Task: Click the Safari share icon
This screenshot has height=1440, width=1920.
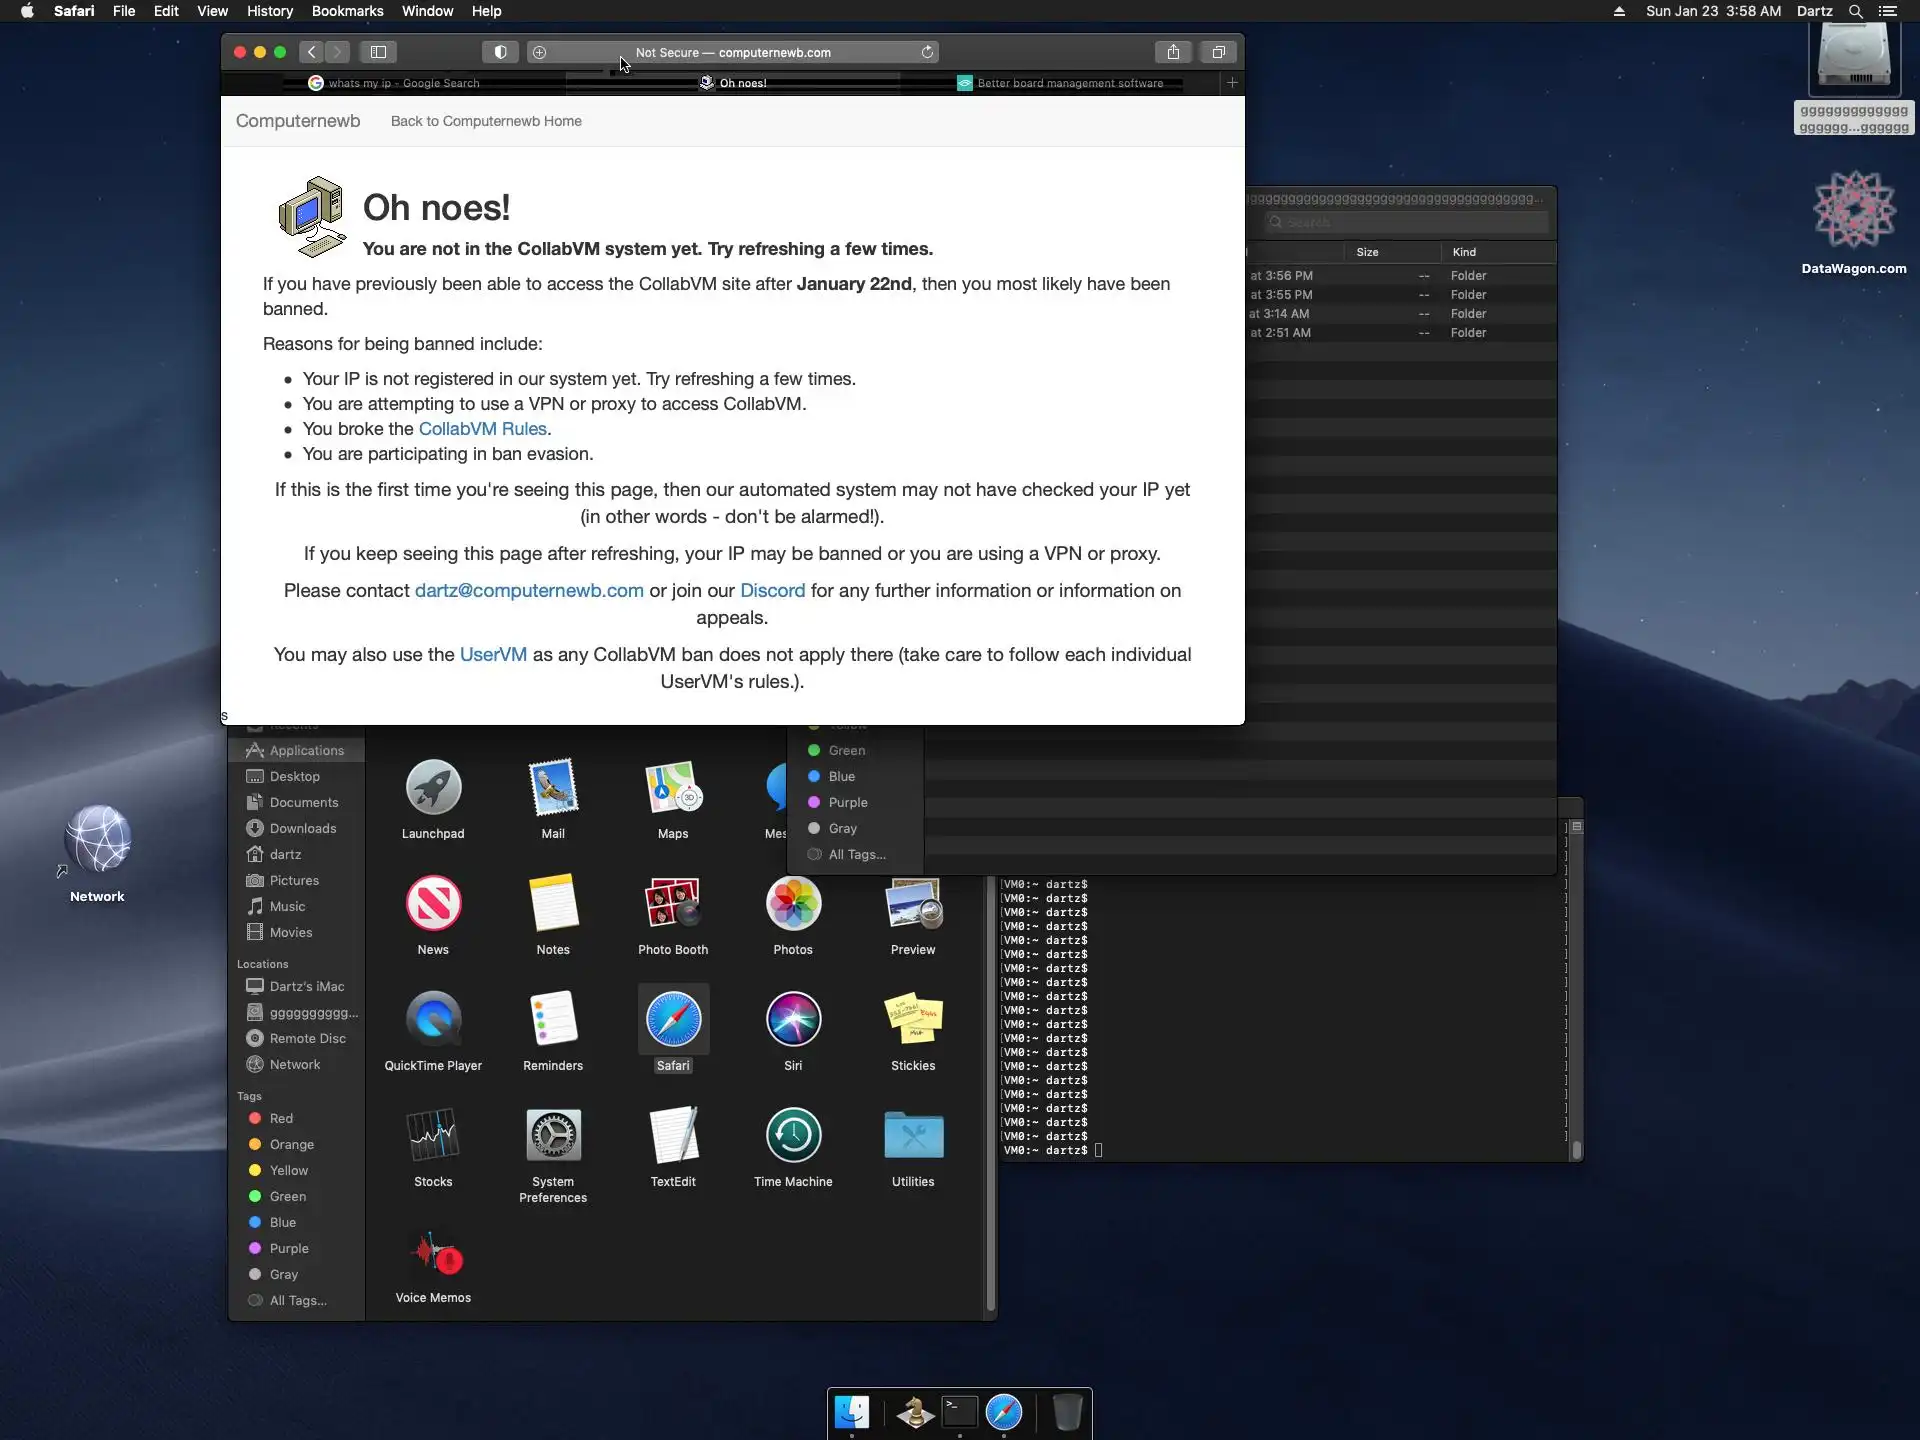Action: point(1173,52)
